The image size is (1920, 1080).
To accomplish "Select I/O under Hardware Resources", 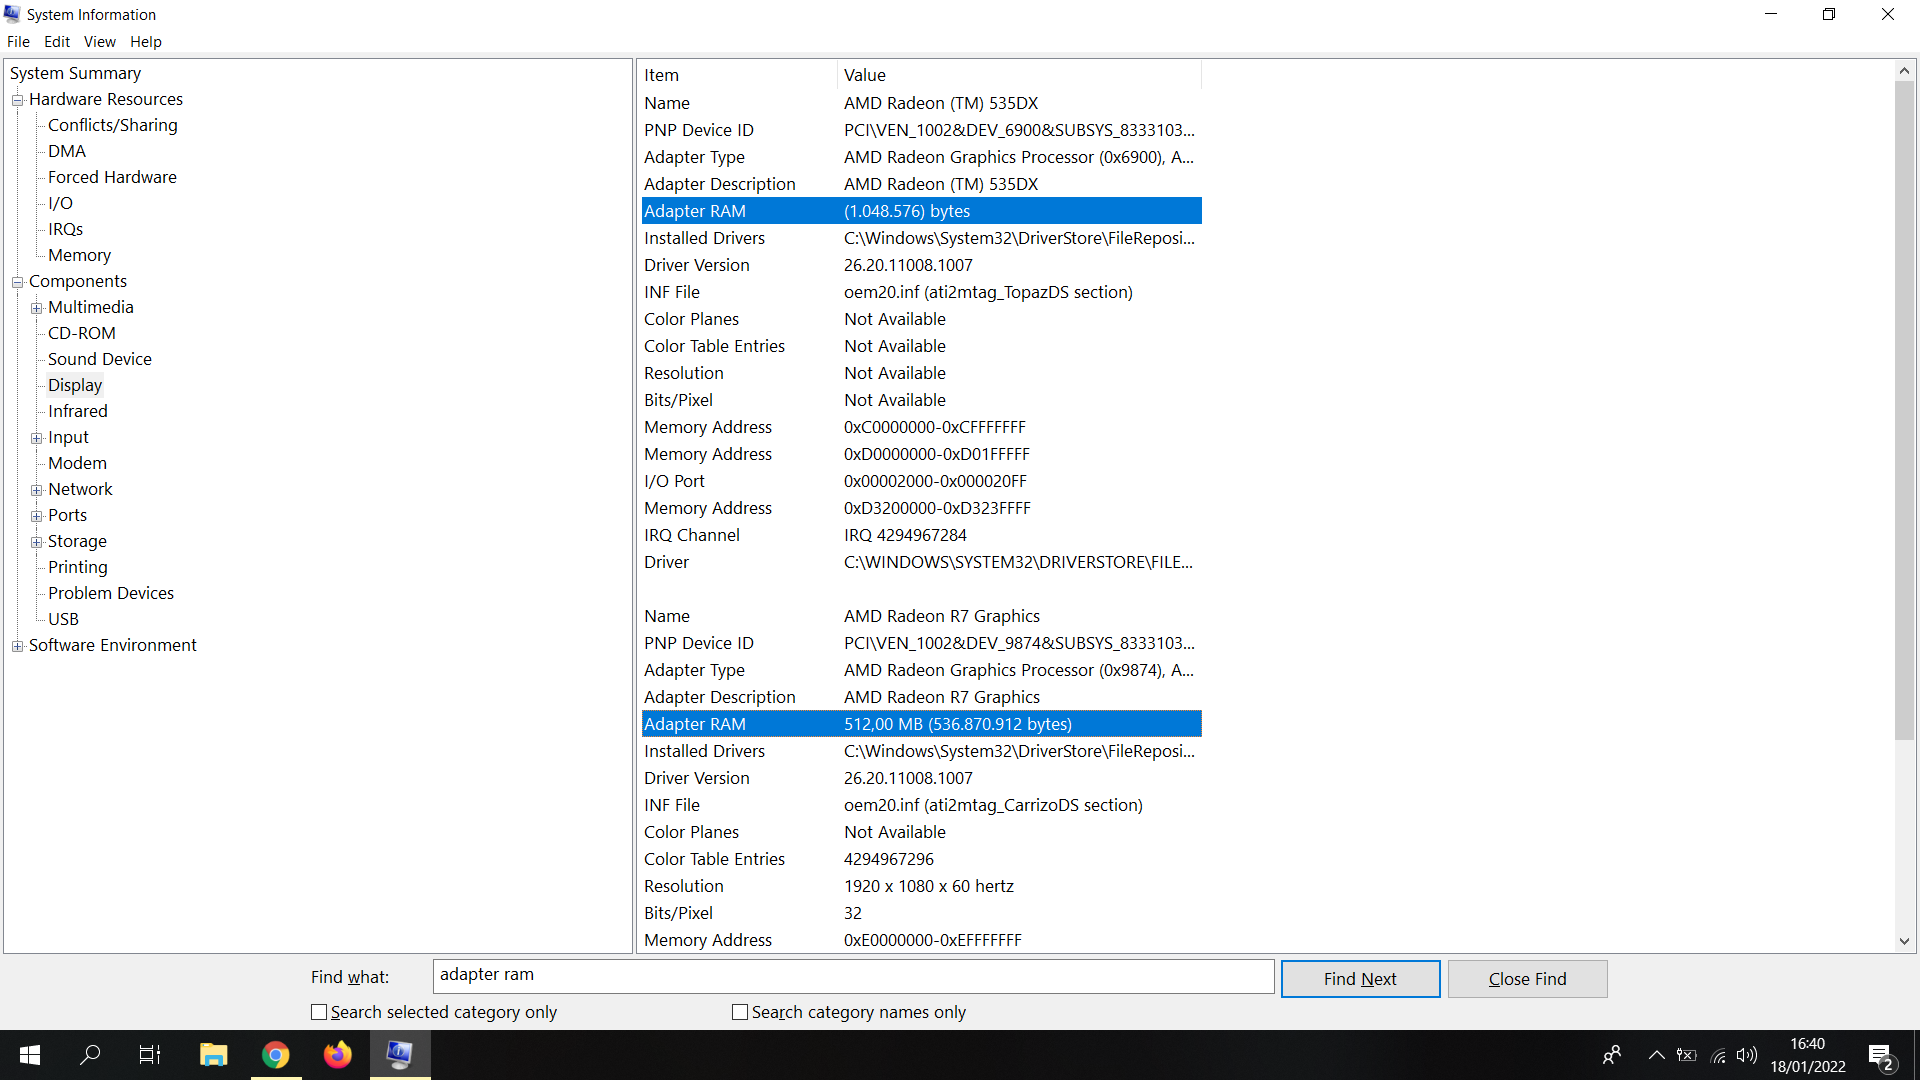I will pyautogui.click(x=60, y=203).
